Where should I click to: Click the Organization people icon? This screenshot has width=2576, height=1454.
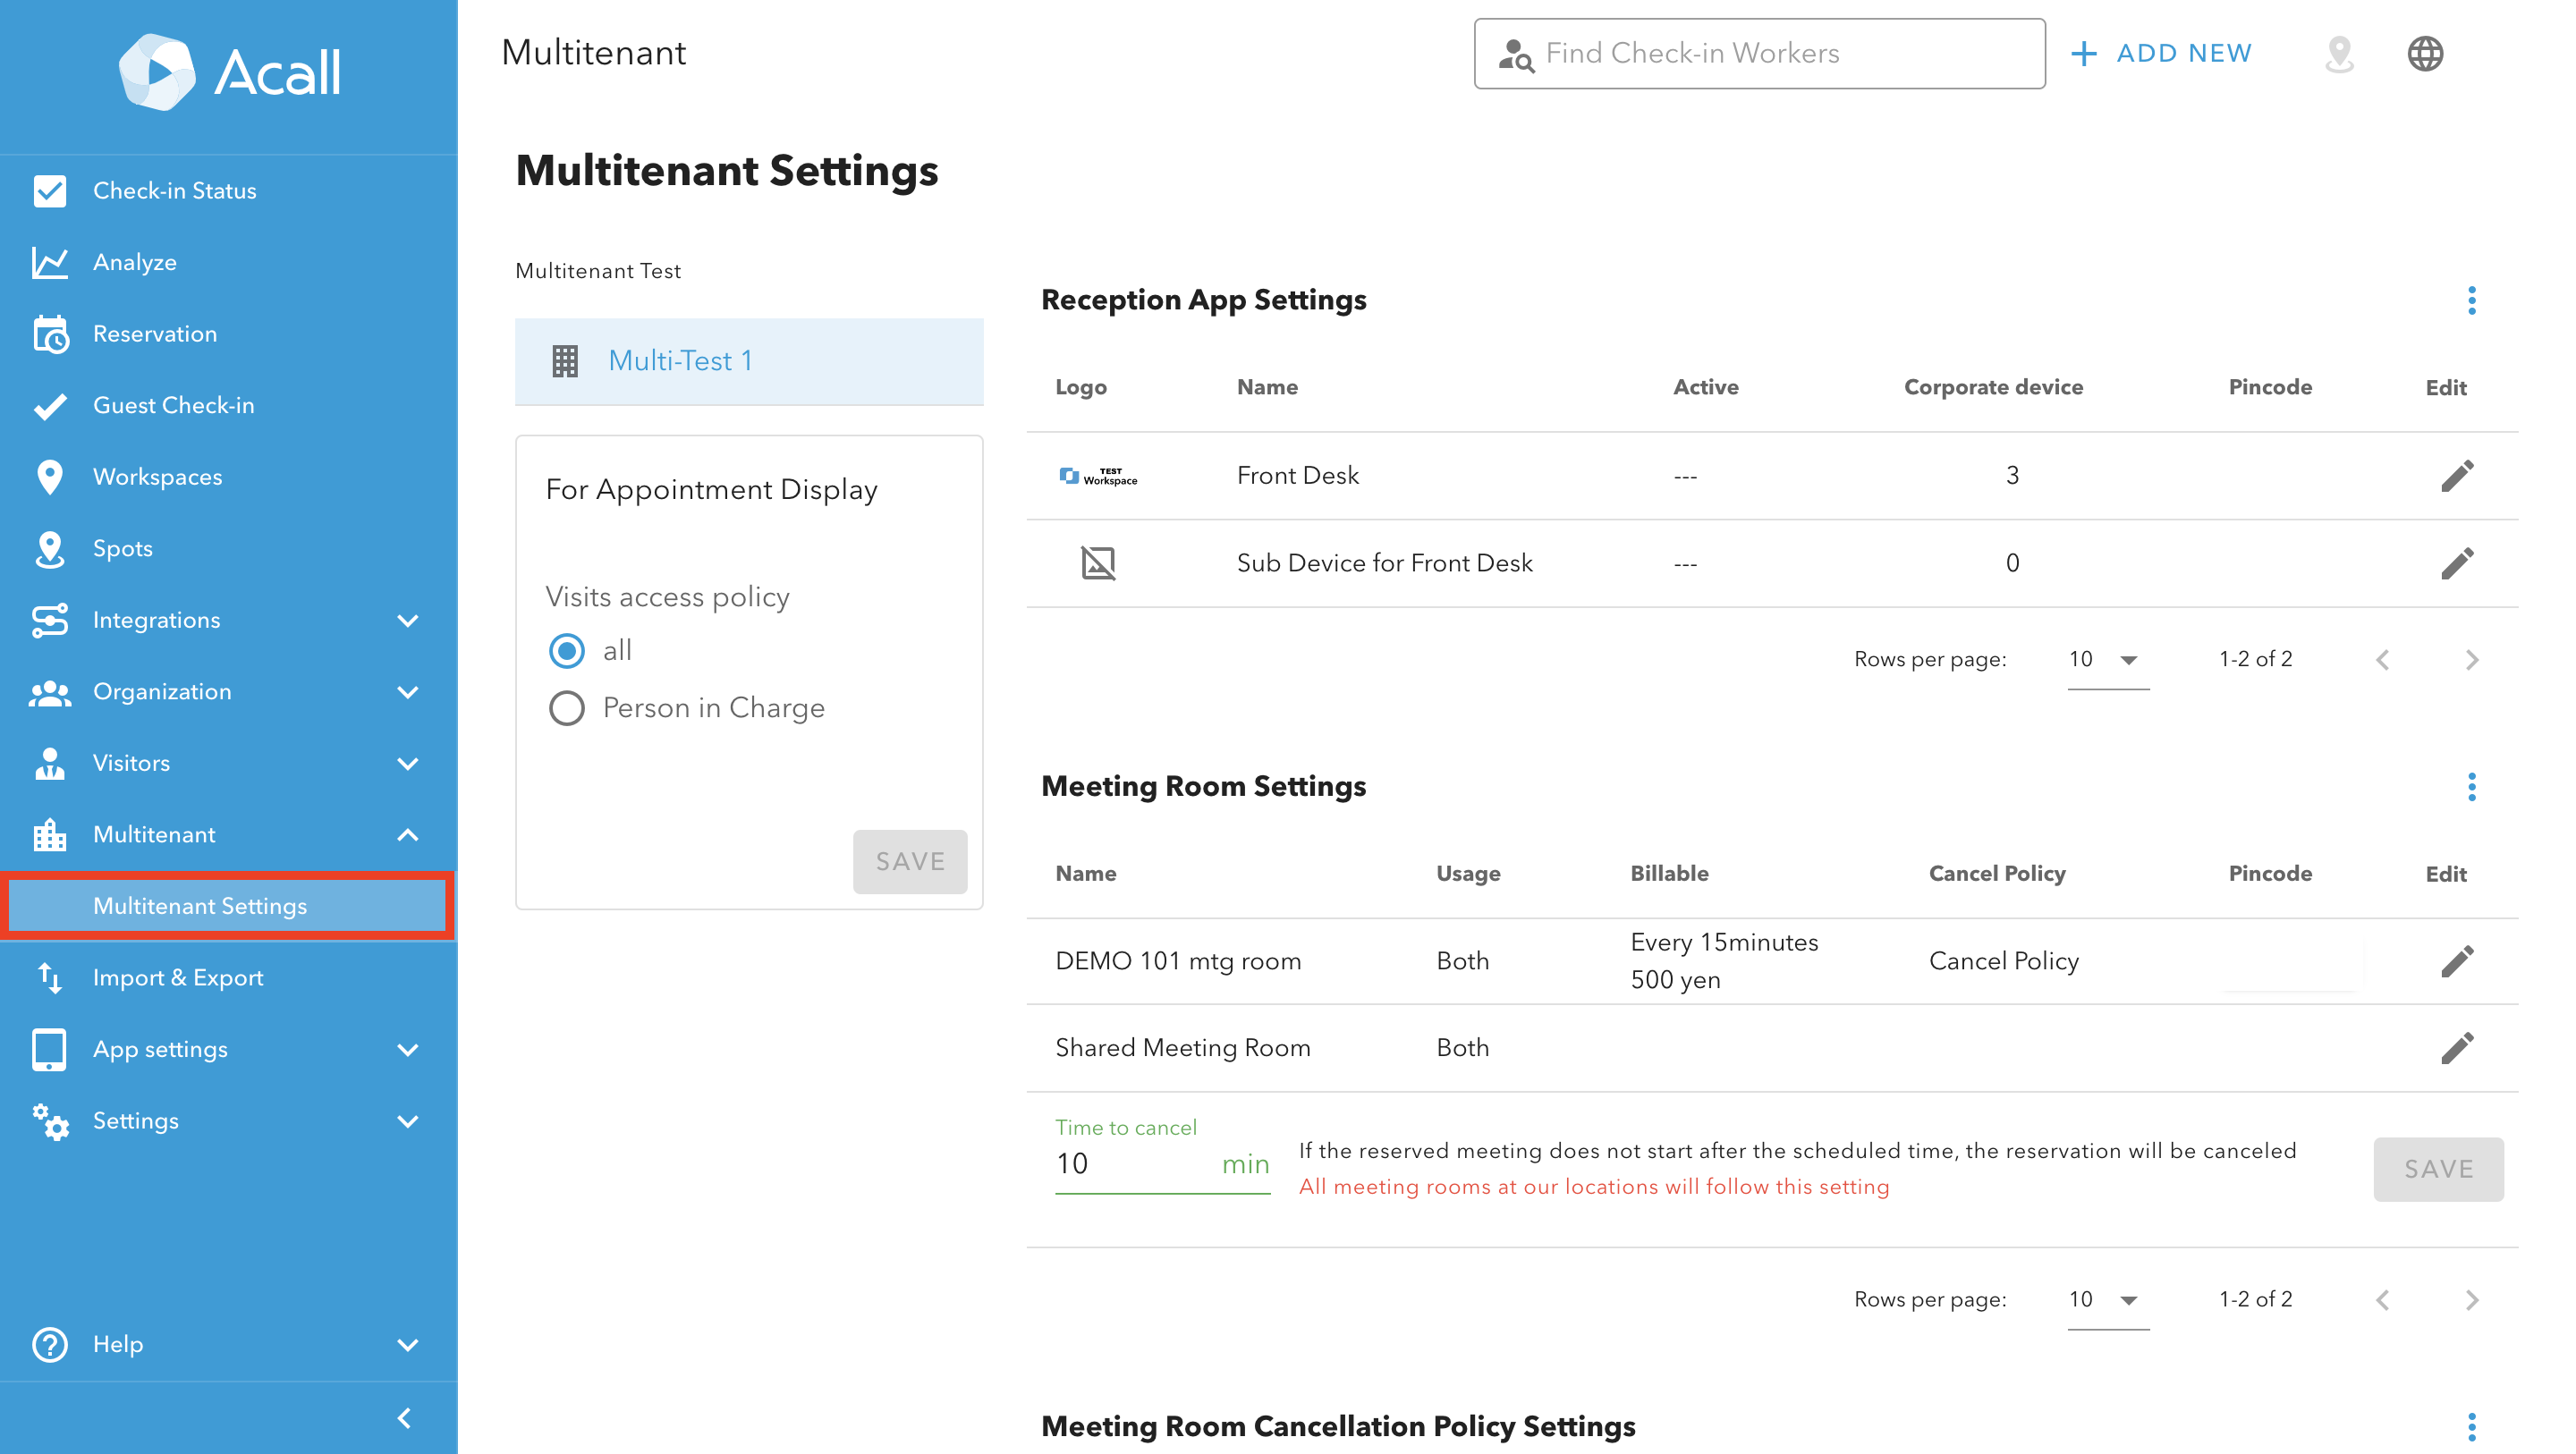[49, 692]
